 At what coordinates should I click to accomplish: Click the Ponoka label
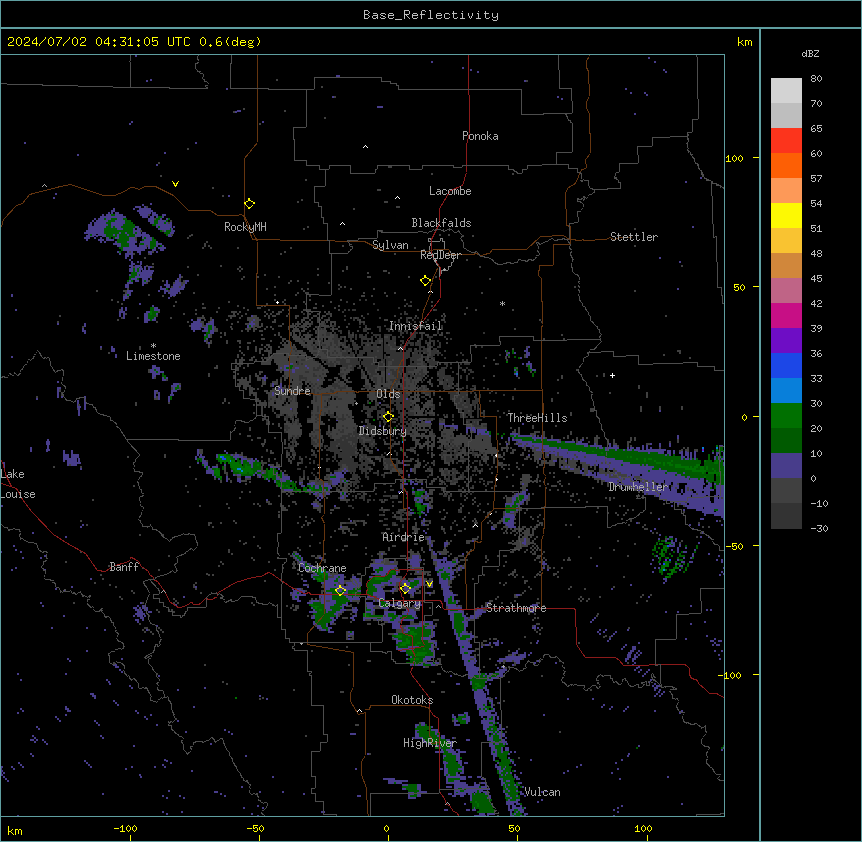(480, 136)
